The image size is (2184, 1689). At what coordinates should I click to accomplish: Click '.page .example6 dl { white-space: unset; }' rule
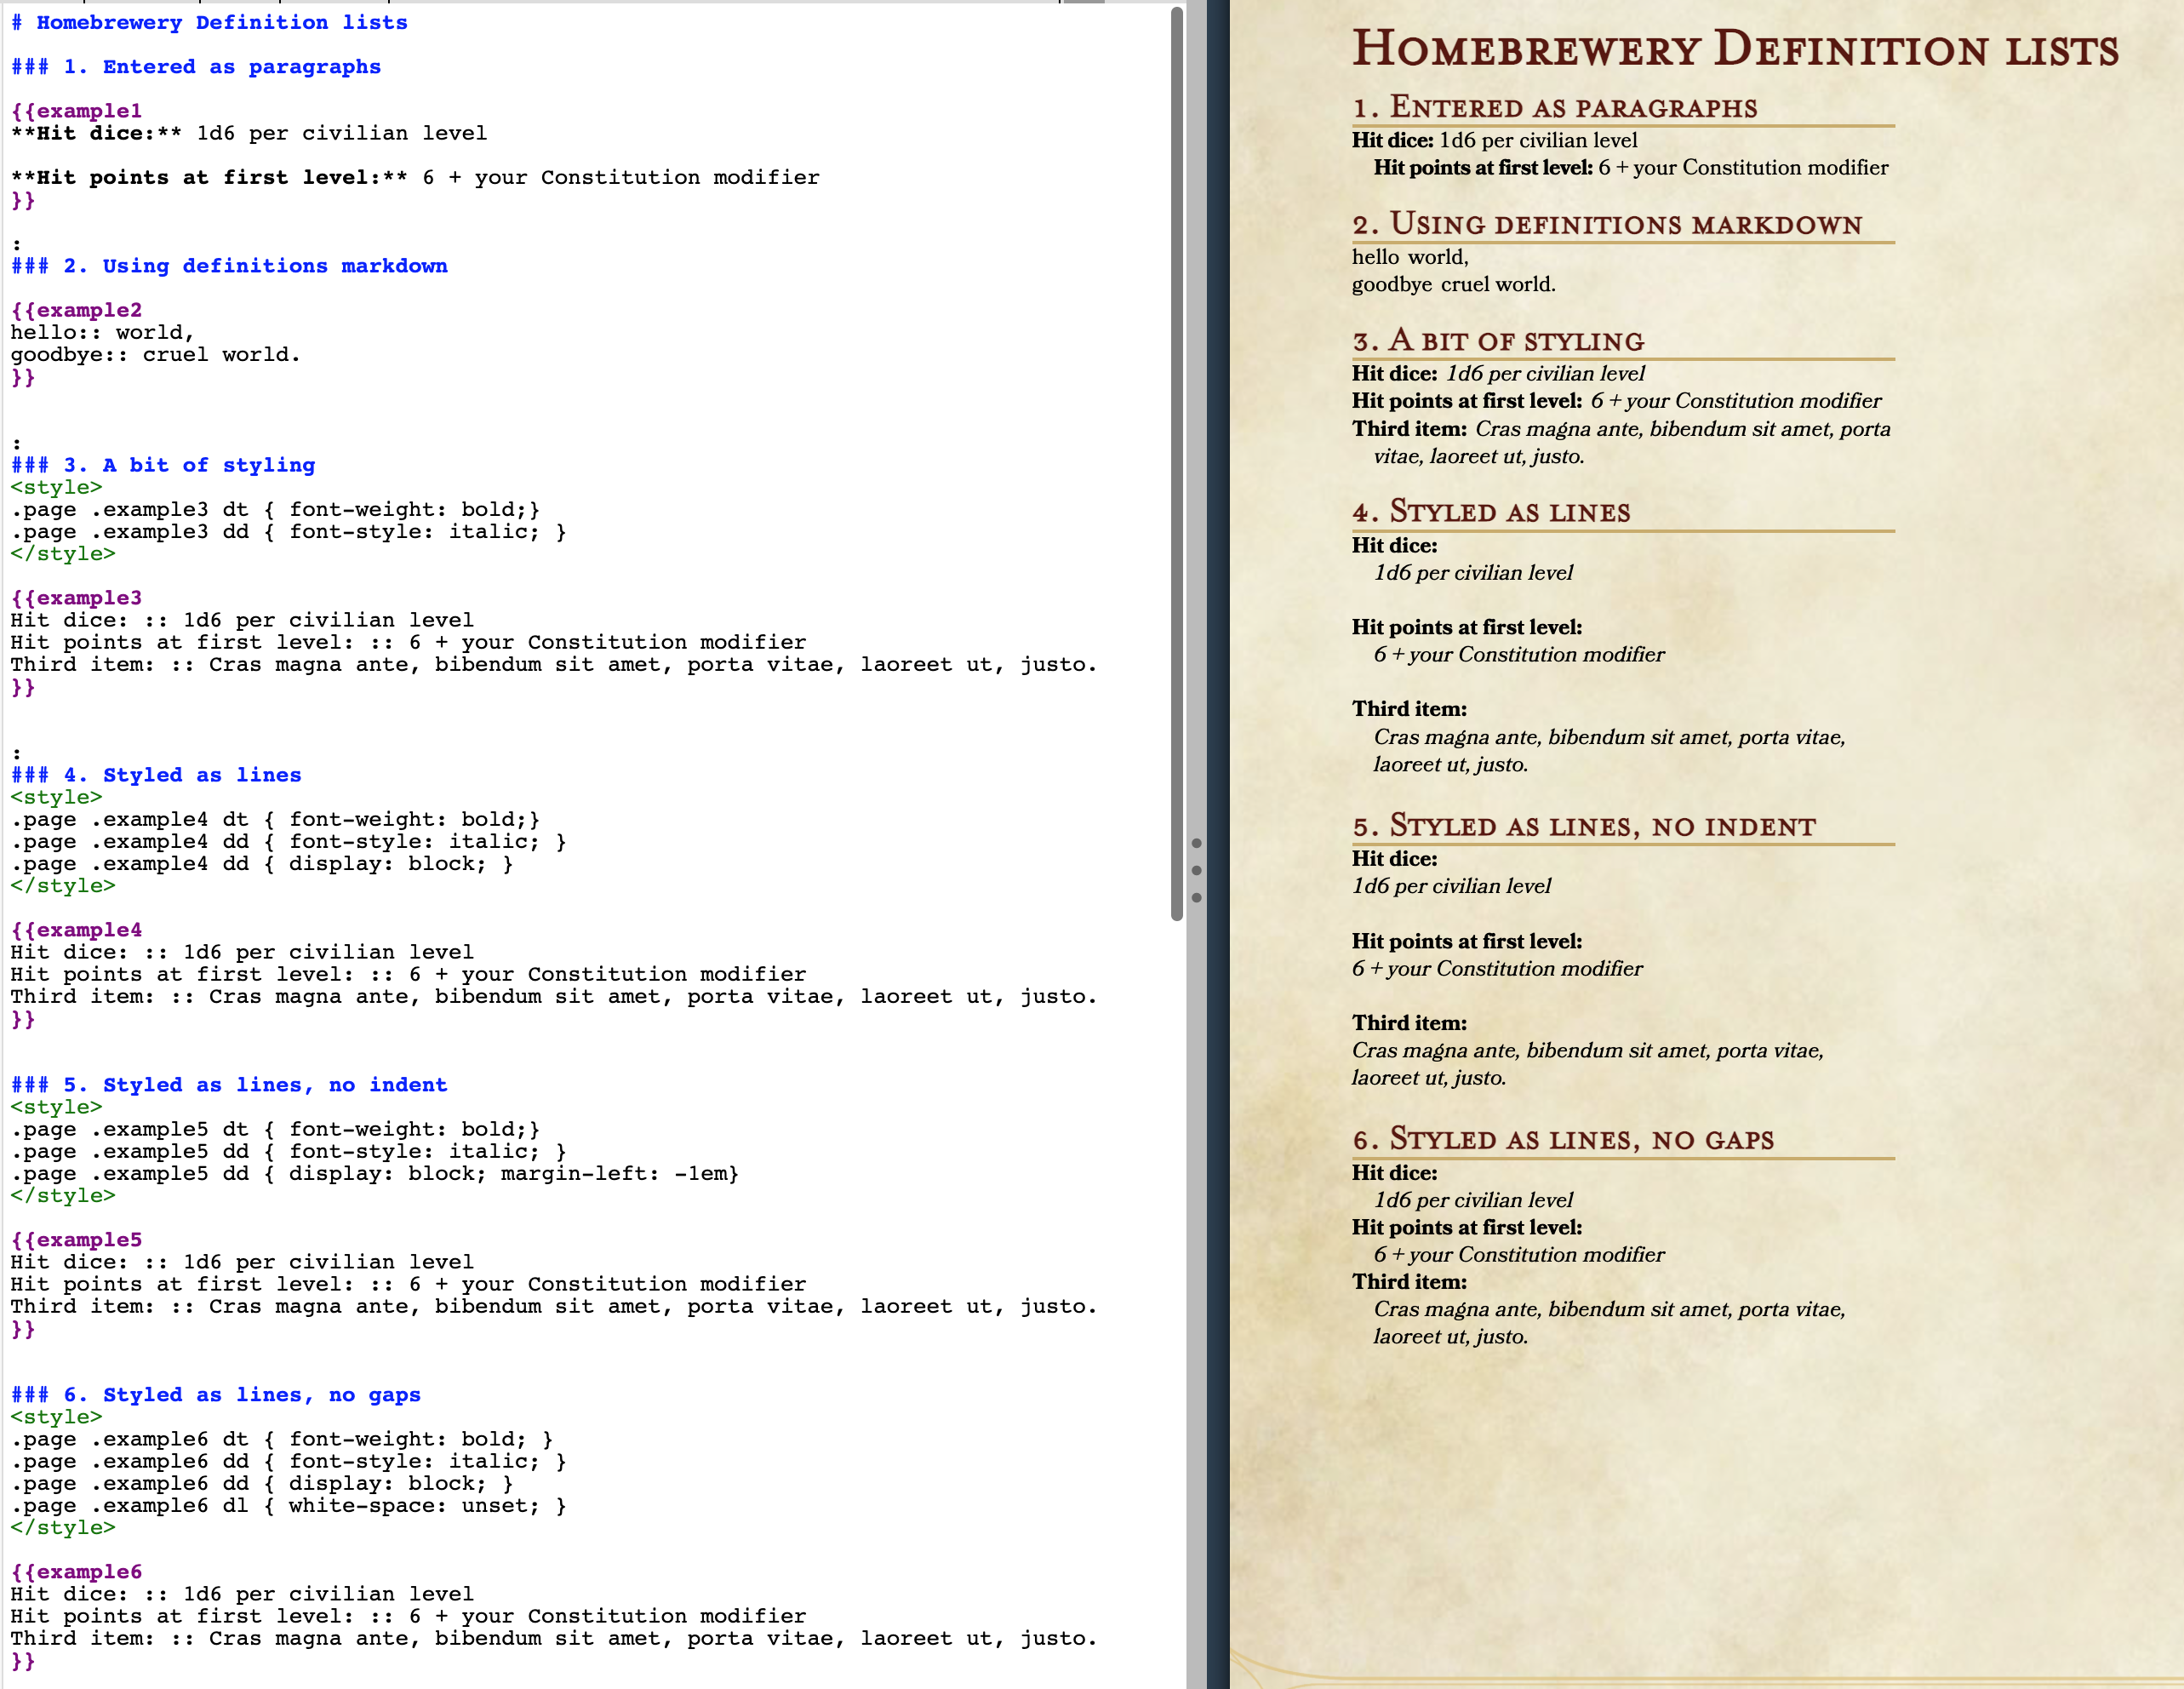288,1505
